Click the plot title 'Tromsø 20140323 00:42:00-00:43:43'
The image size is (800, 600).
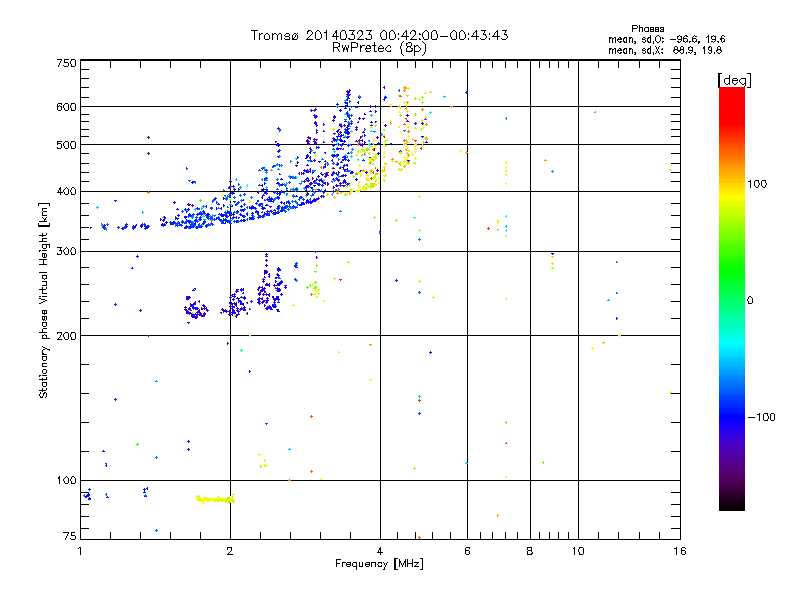[x=379, y=35]
